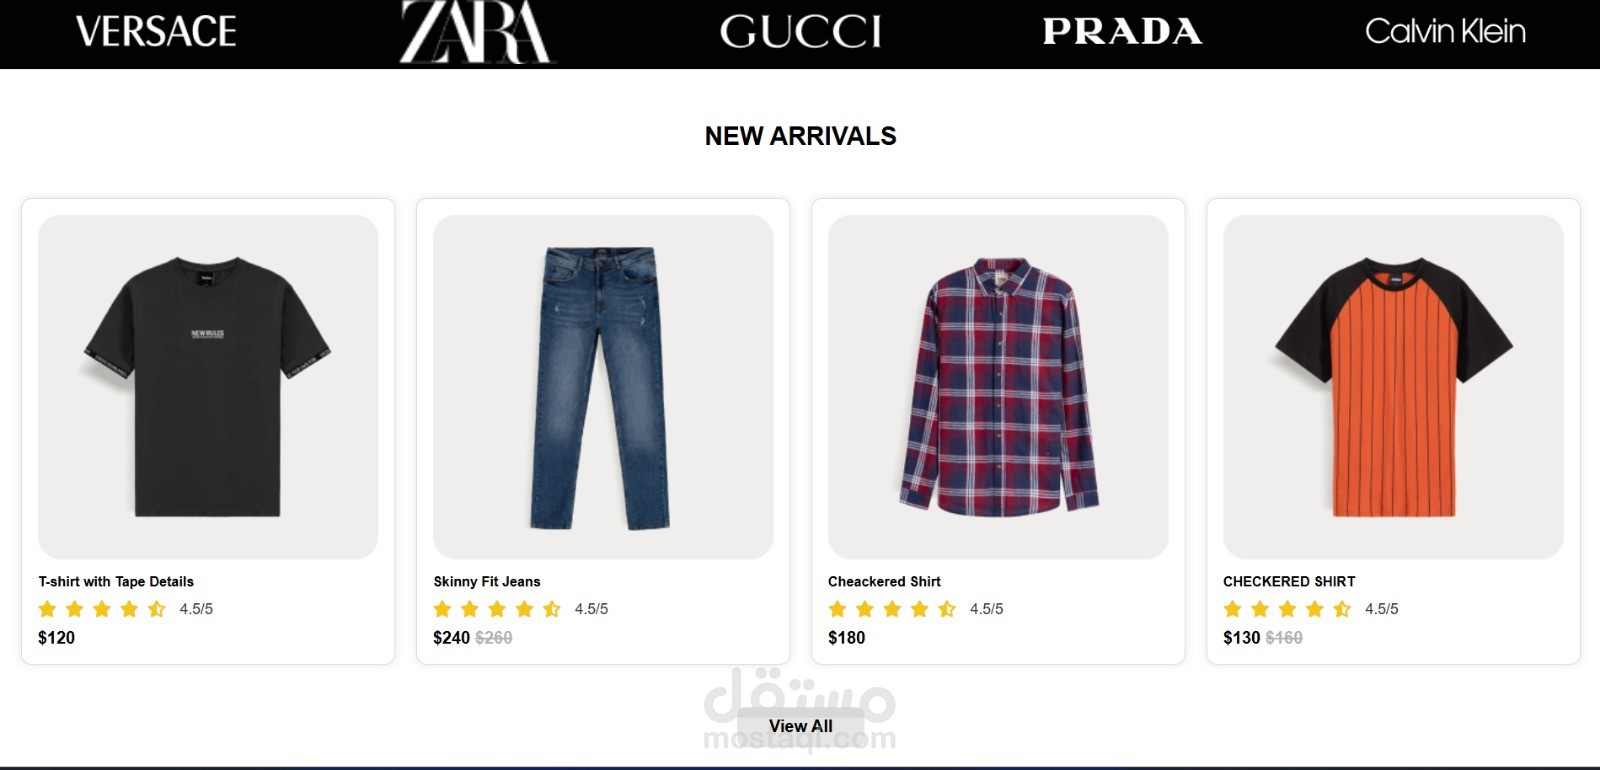Click the third star on Cheackered Shirt rating
The image size is (1600, 770).
[892, 609]
